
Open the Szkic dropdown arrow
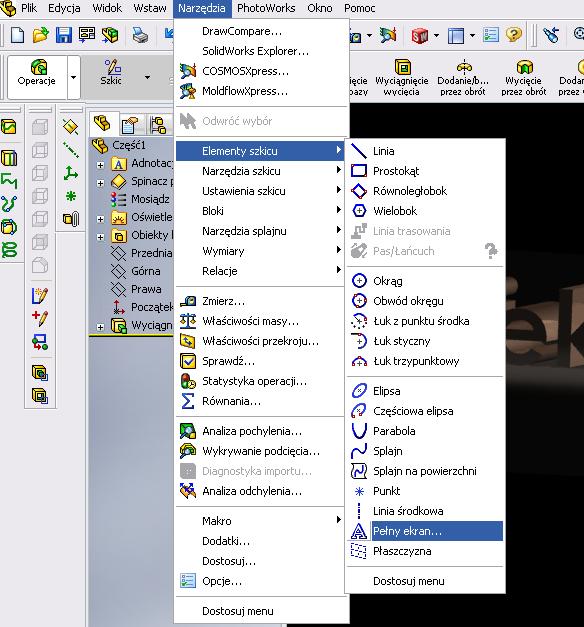147,77
